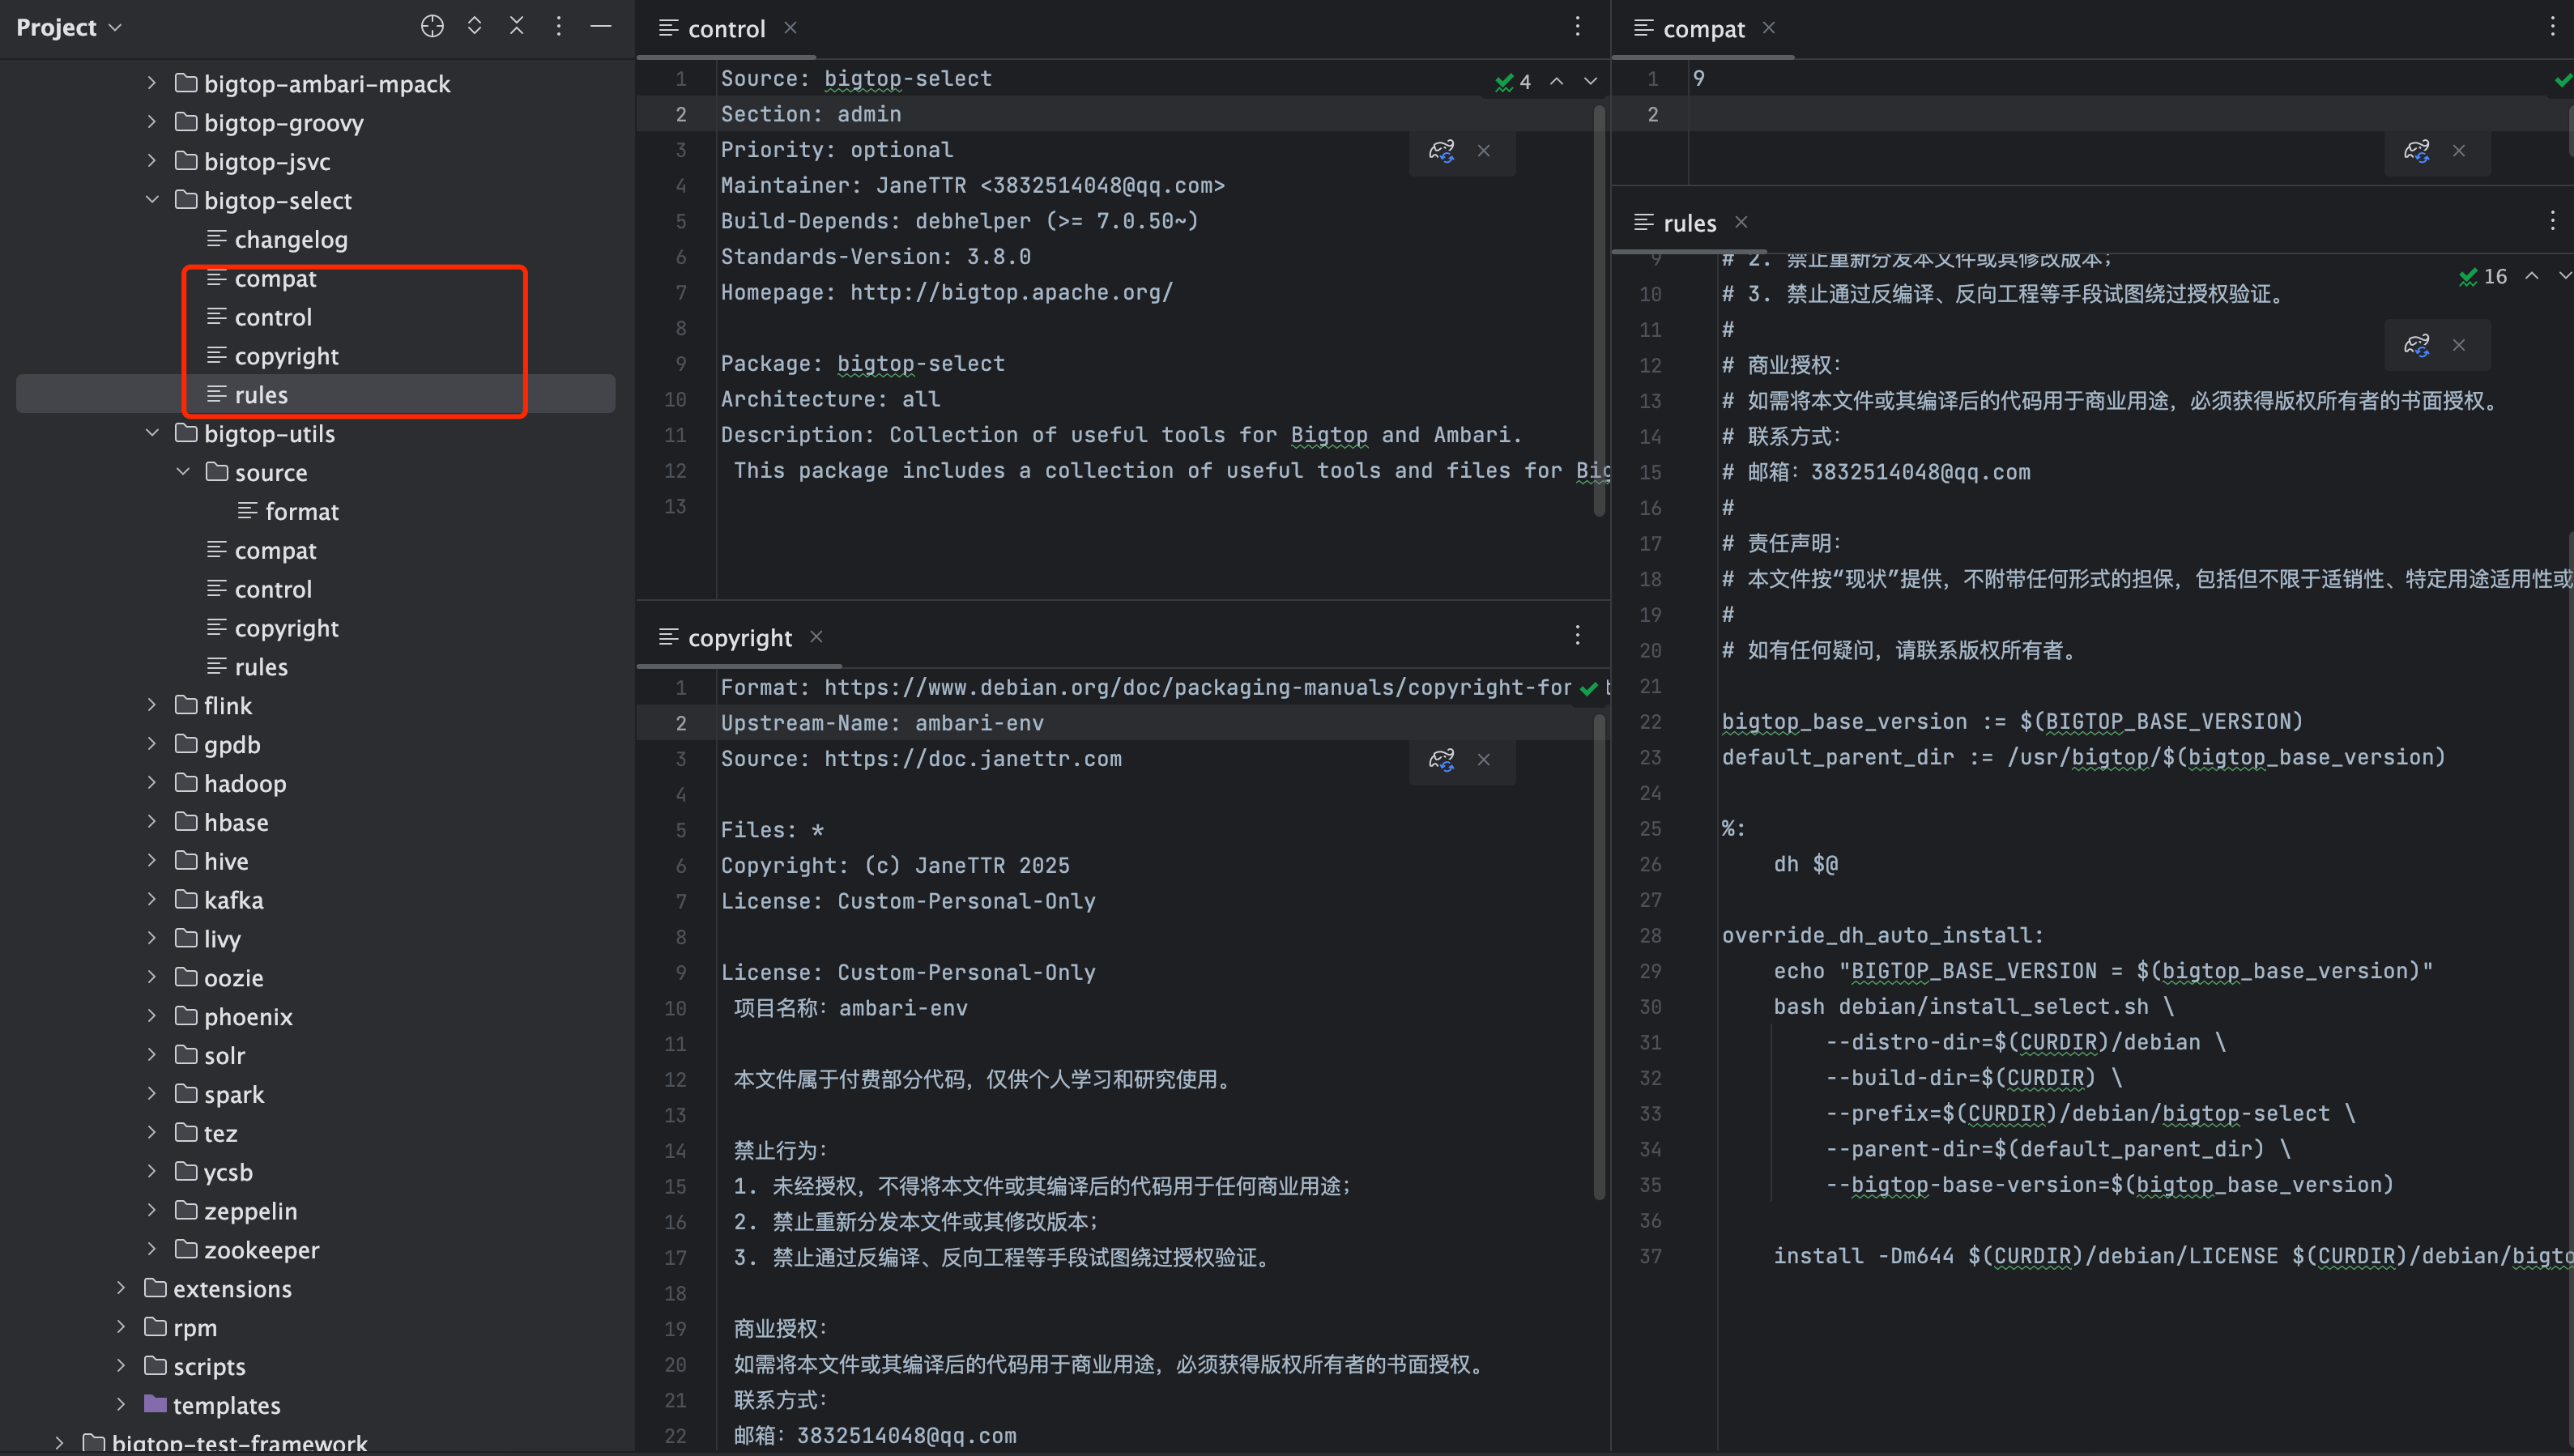Open the Project view dropdown
The width and height of the screenshot is (2574, 1456).
point(68,27)
